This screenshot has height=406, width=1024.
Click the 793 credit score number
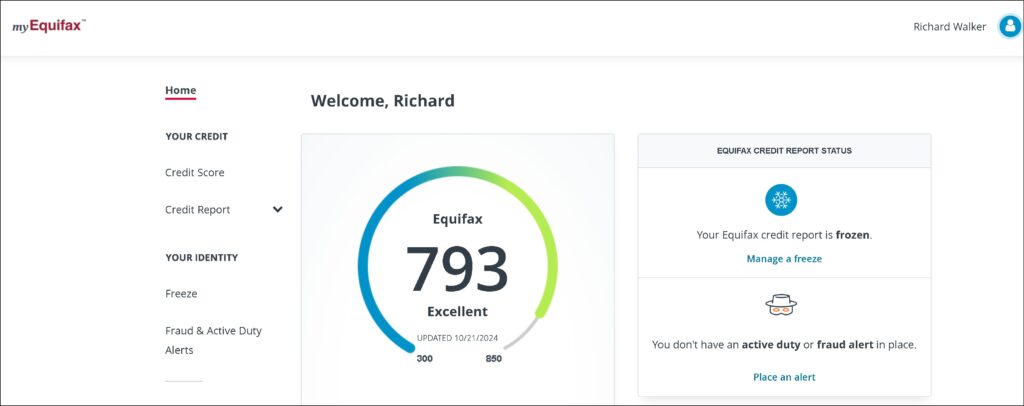coord(457,267)
